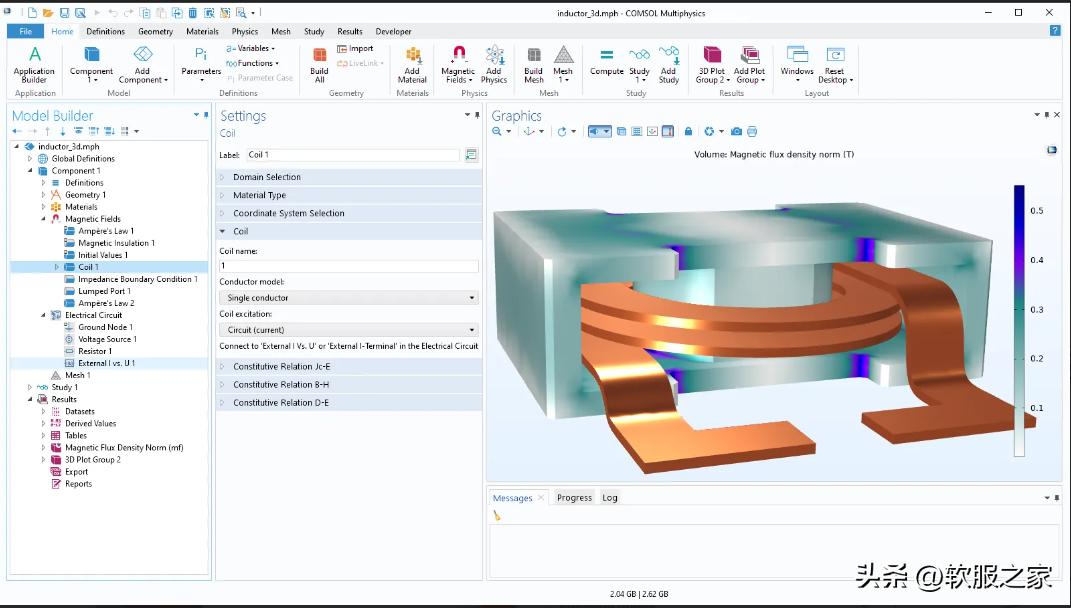
Task: Click the help question mark icon
Action: 1055,31
